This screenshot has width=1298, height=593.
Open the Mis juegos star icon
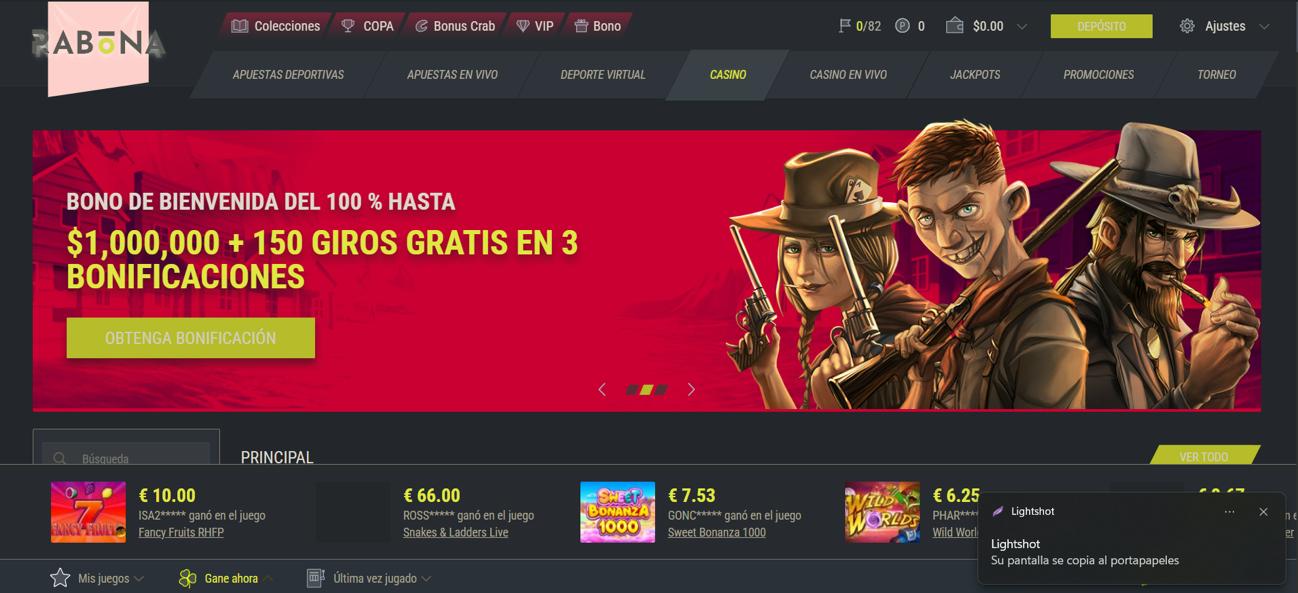coord(60,578)
